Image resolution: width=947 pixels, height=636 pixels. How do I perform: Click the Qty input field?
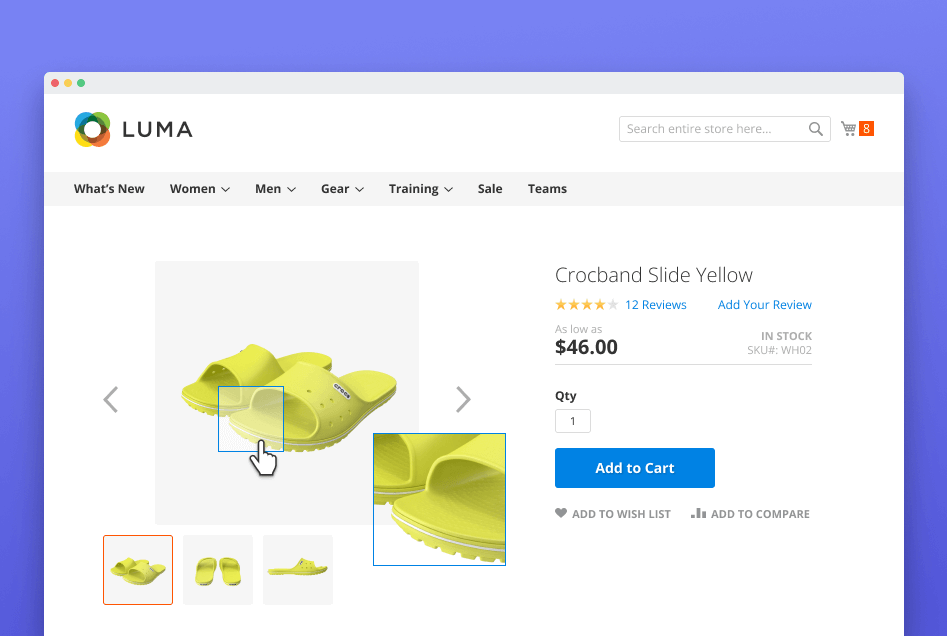click(573, 422)
